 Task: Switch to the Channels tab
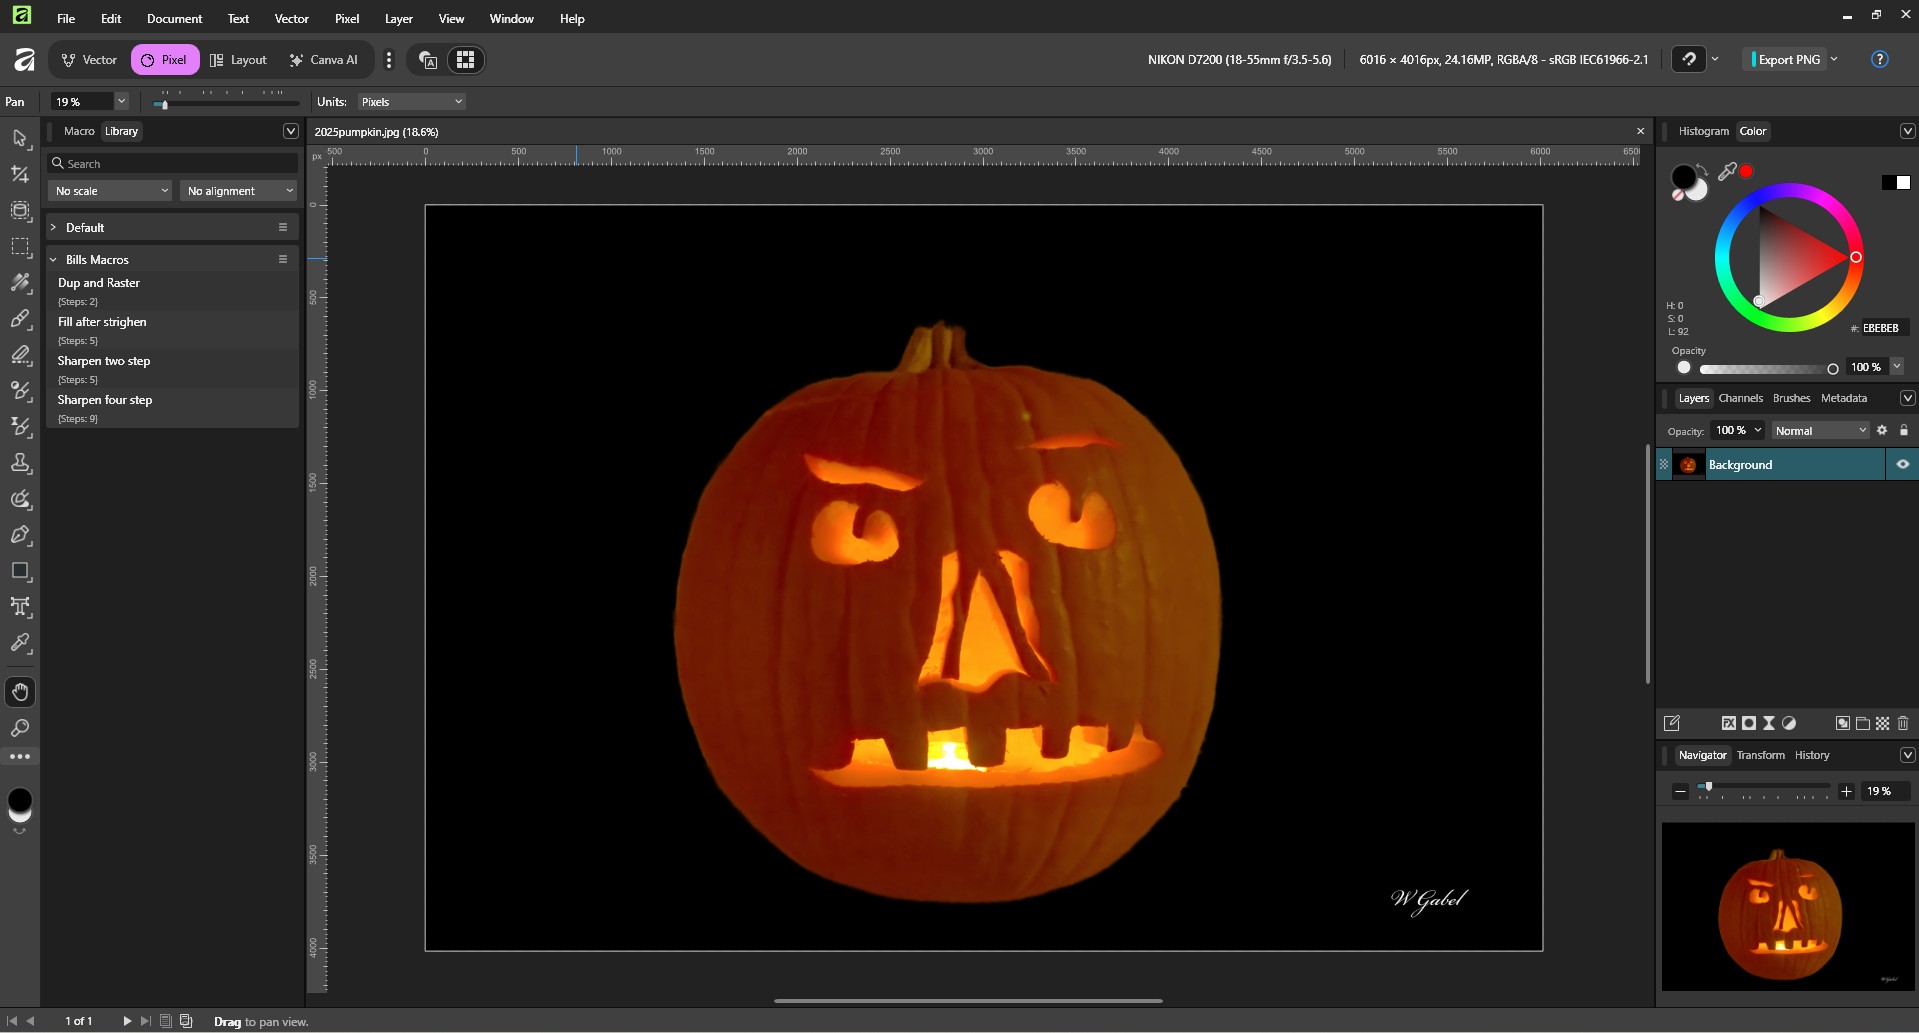pos(1740,398)
